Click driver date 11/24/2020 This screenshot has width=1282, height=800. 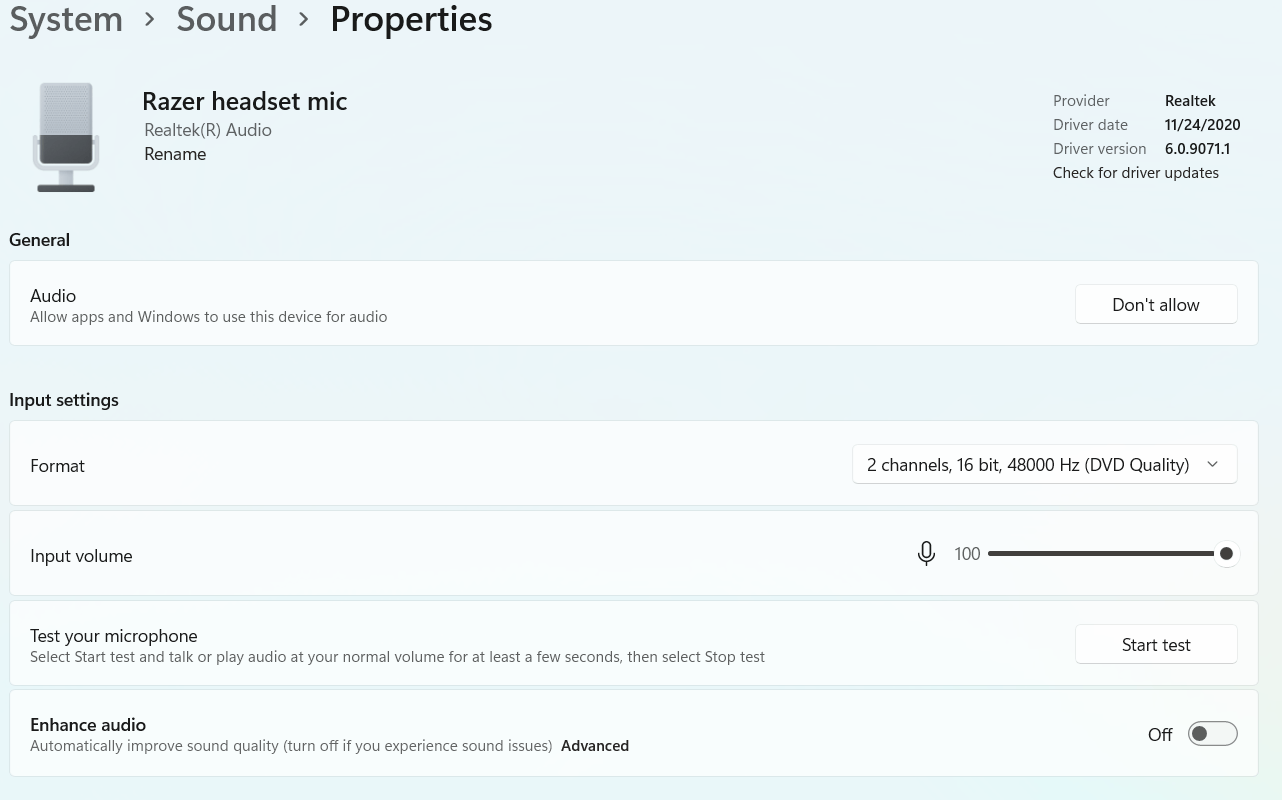click(1202, 125)
